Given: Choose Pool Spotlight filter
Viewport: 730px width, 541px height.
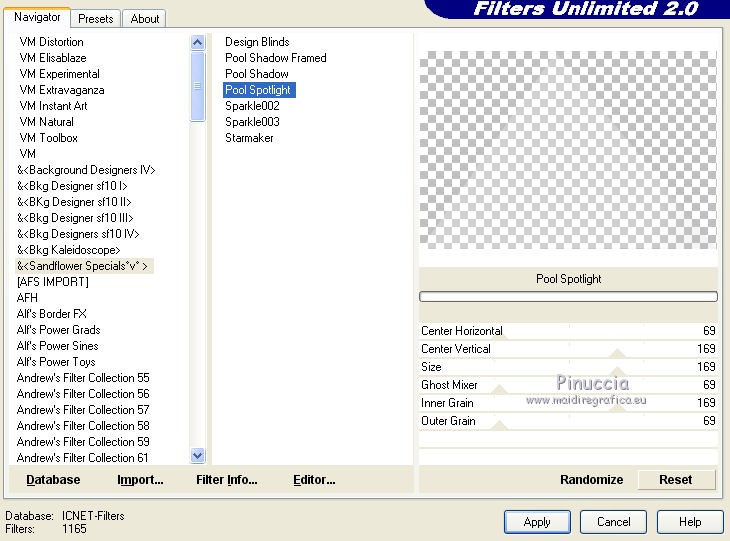Looking at the screenshot, I should (259, 90).
